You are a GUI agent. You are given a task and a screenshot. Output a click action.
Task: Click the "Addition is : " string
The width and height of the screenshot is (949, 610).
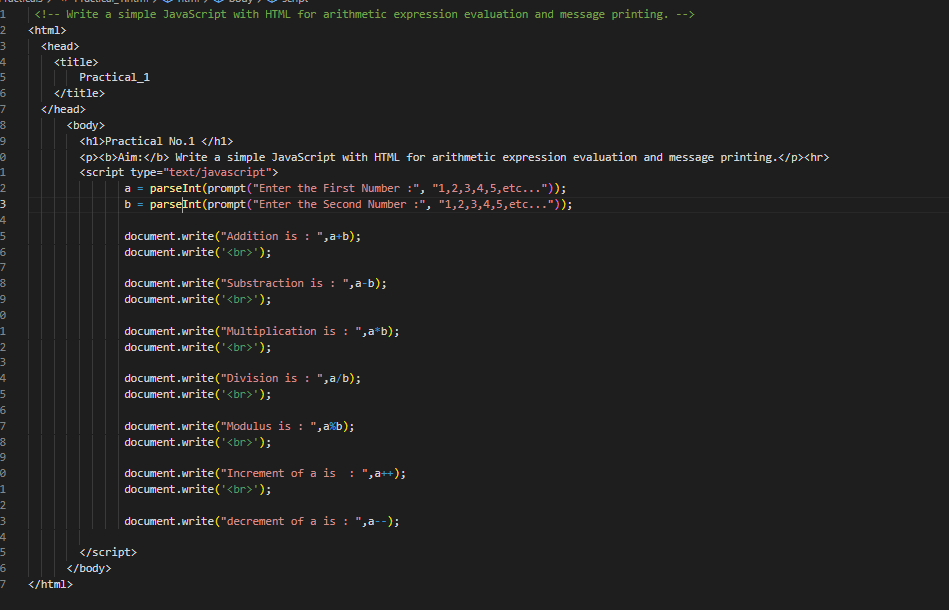click(272, 237)
